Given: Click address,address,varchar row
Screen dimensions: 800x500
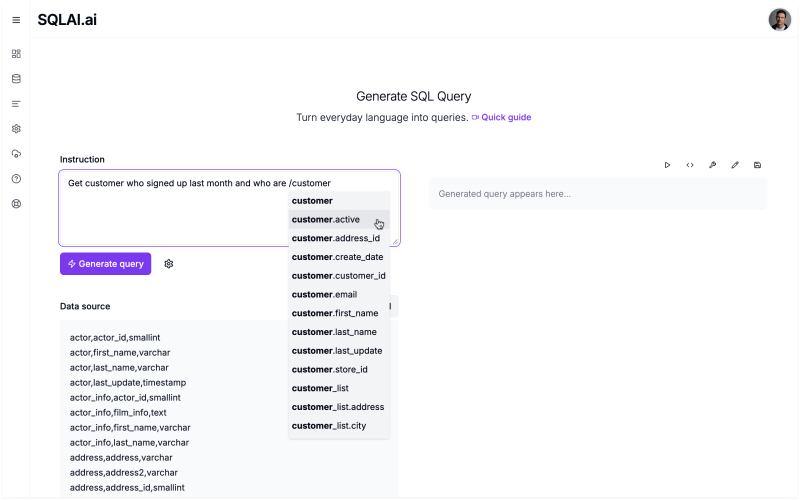Looking at the screenshot, I should click(121, 458).
